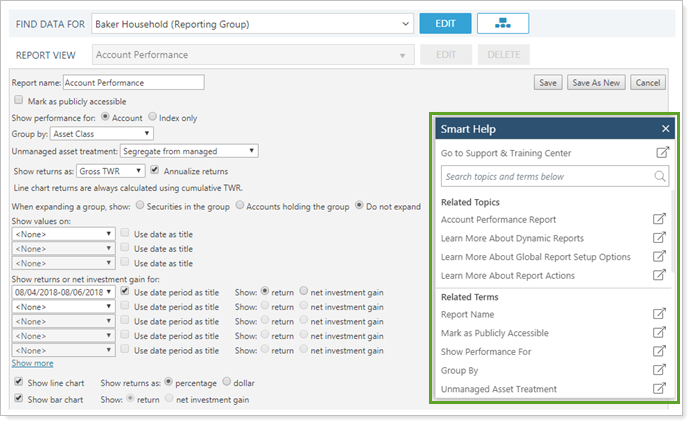The height and width of the screenshot is (425, 692).
Task: Open Support & Training Center external link icon
Action: click(x=661, y=152)
